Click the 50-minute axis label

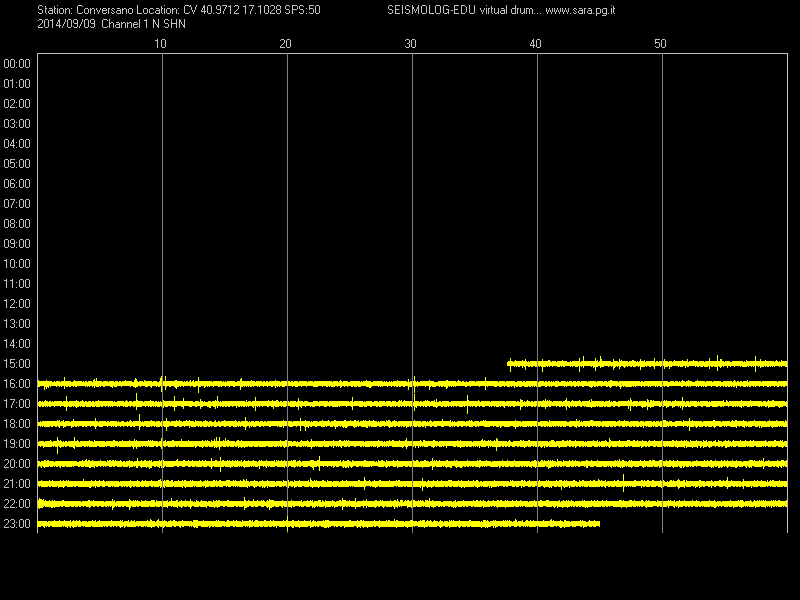(x=660, y=44)
